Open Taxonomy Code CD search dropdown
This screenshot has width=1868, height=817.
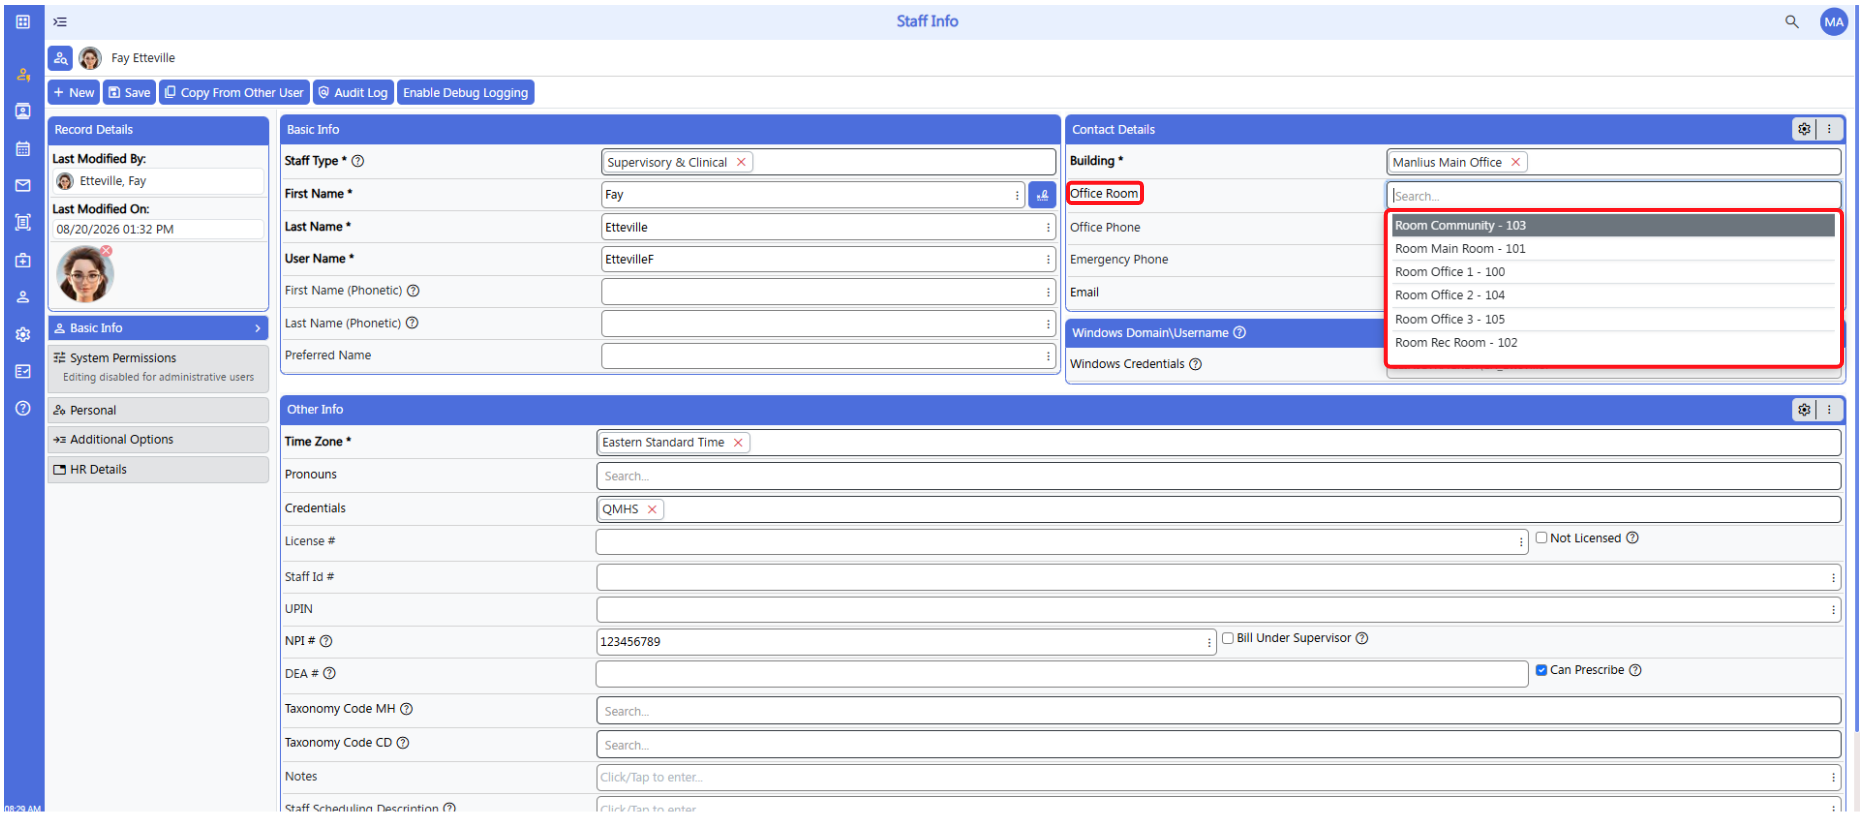(1218, 745)
